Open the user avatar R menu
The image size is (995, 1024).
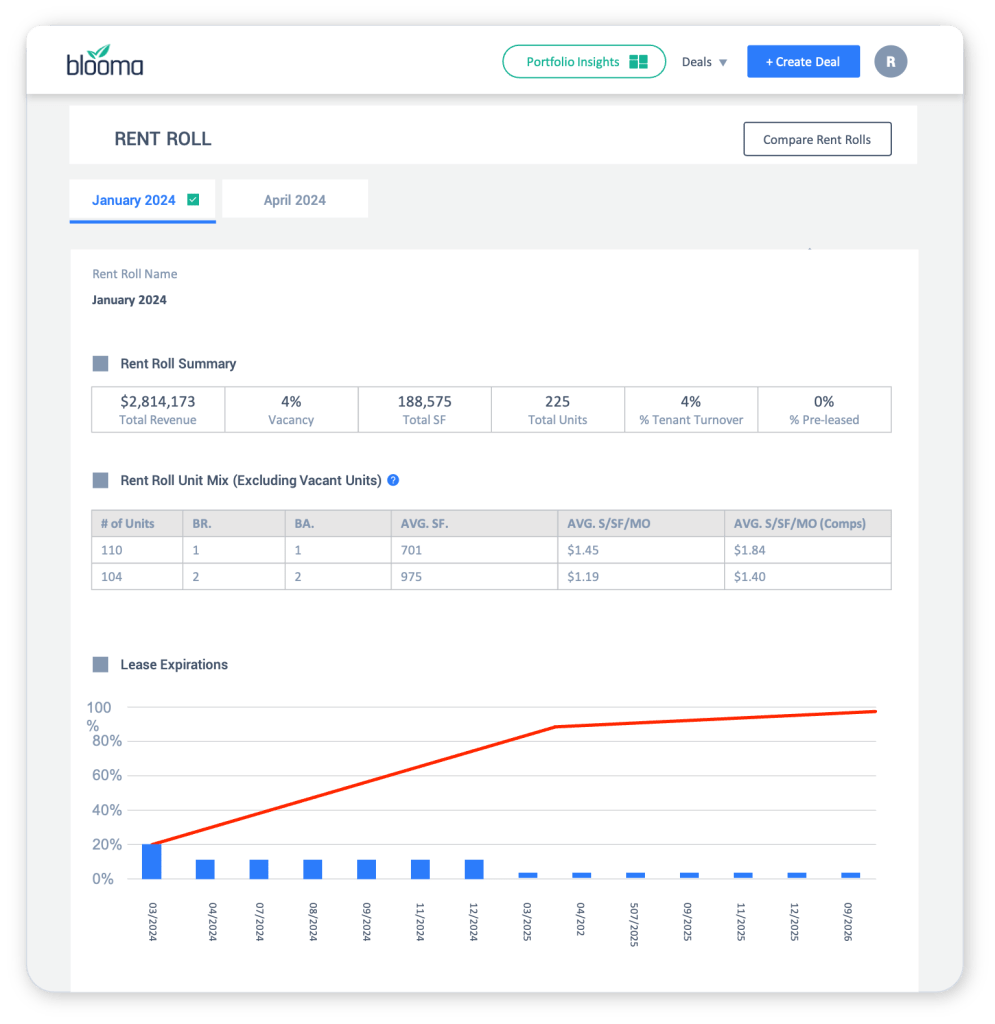(x=891, y=61)
